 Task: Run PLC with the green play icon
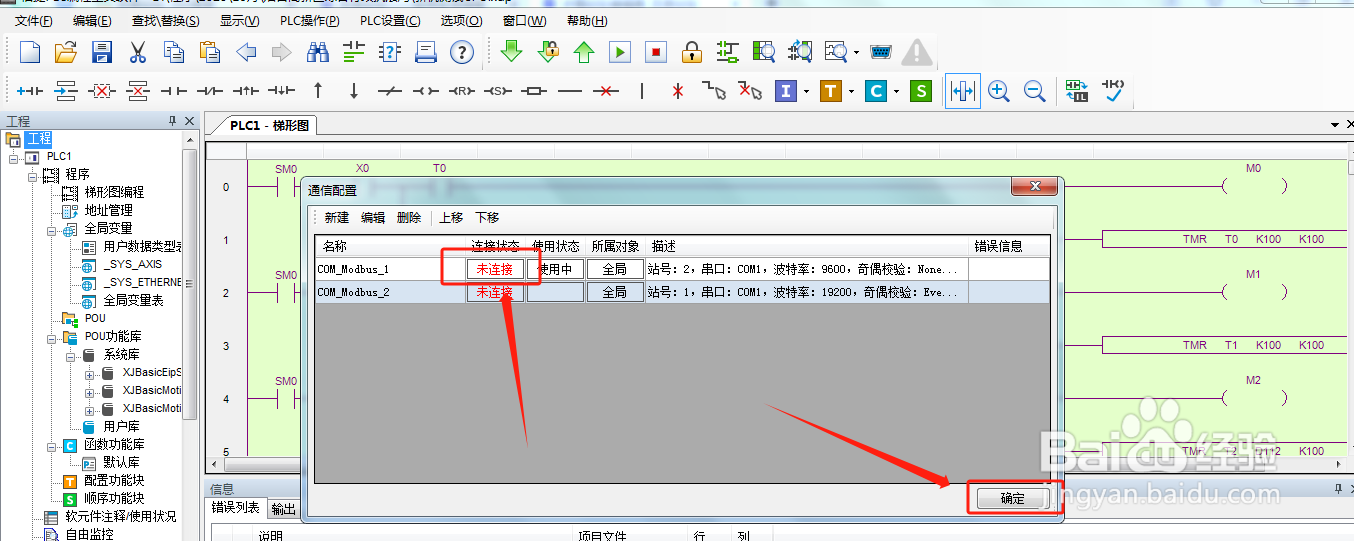pyautogui.click(x=620, y=52)
